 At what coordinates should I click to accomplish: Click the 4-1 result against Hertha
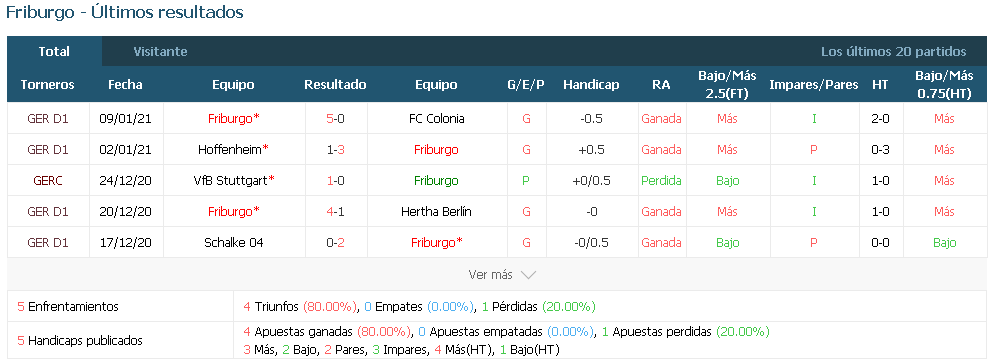(335, 211)
